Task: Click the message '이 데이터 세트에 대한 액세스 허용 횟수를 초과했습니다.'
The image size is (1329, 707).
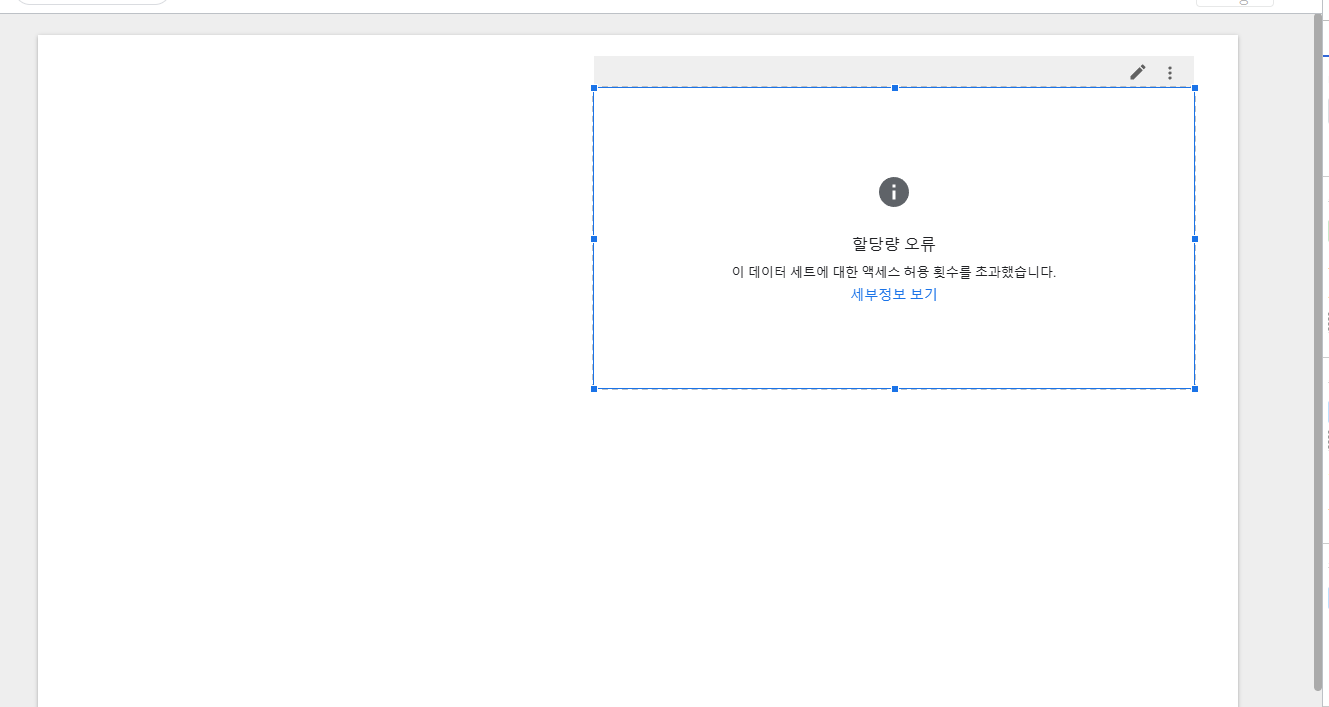Action: 894,272
